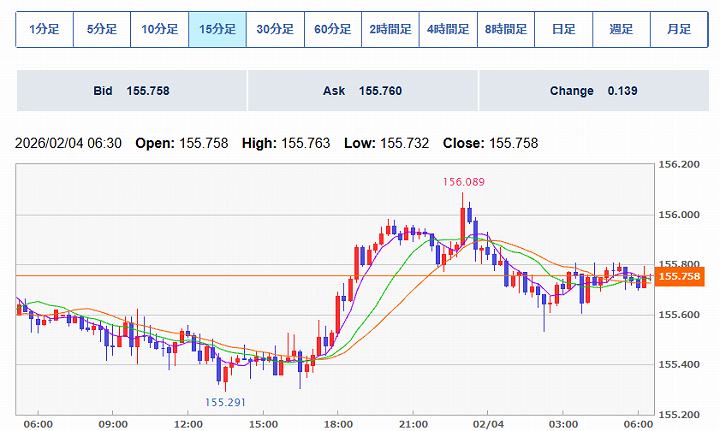
Task: Click the Ask 155.760 price cell
Action: [362, 91]
